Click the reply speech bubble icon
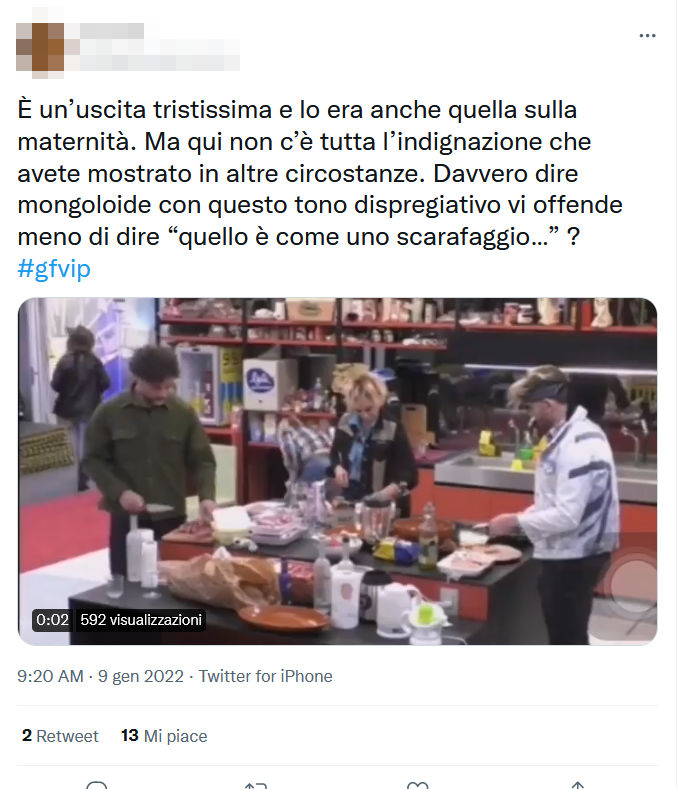The height and width of the screenshot is (789, 679). (97, 785)
